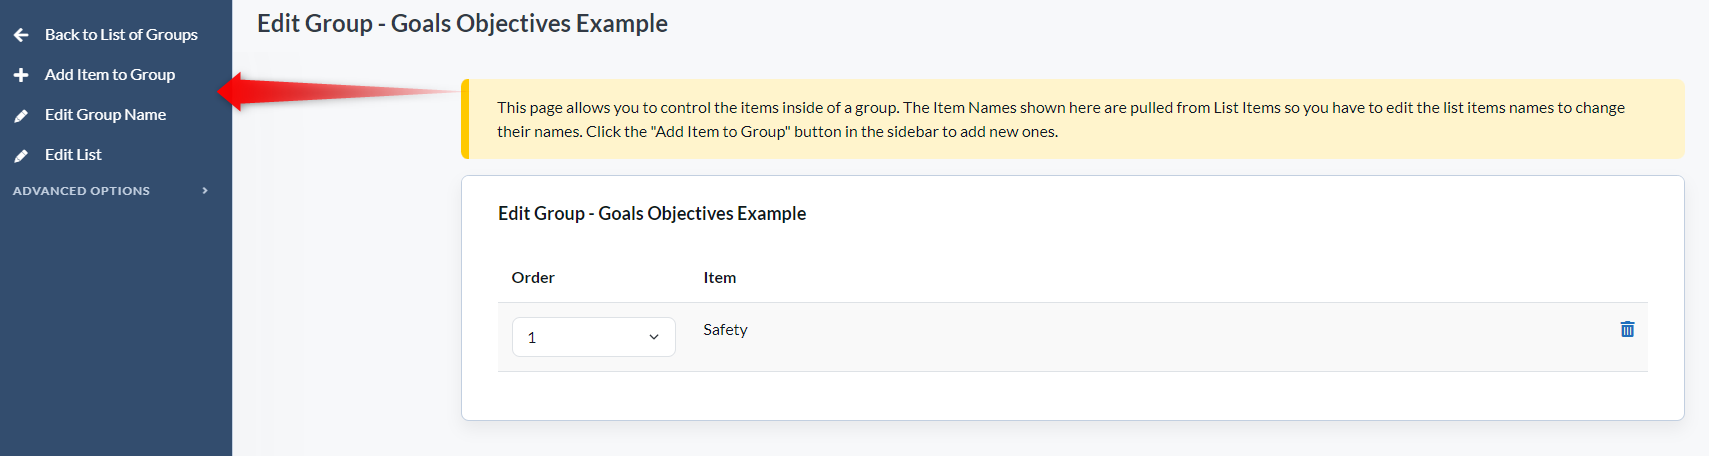The width and height of the screenshot is (1709, 456).
Task: Click the Edit Group - Goals Objectives Example page title
Action: click(x=462, y=23)
